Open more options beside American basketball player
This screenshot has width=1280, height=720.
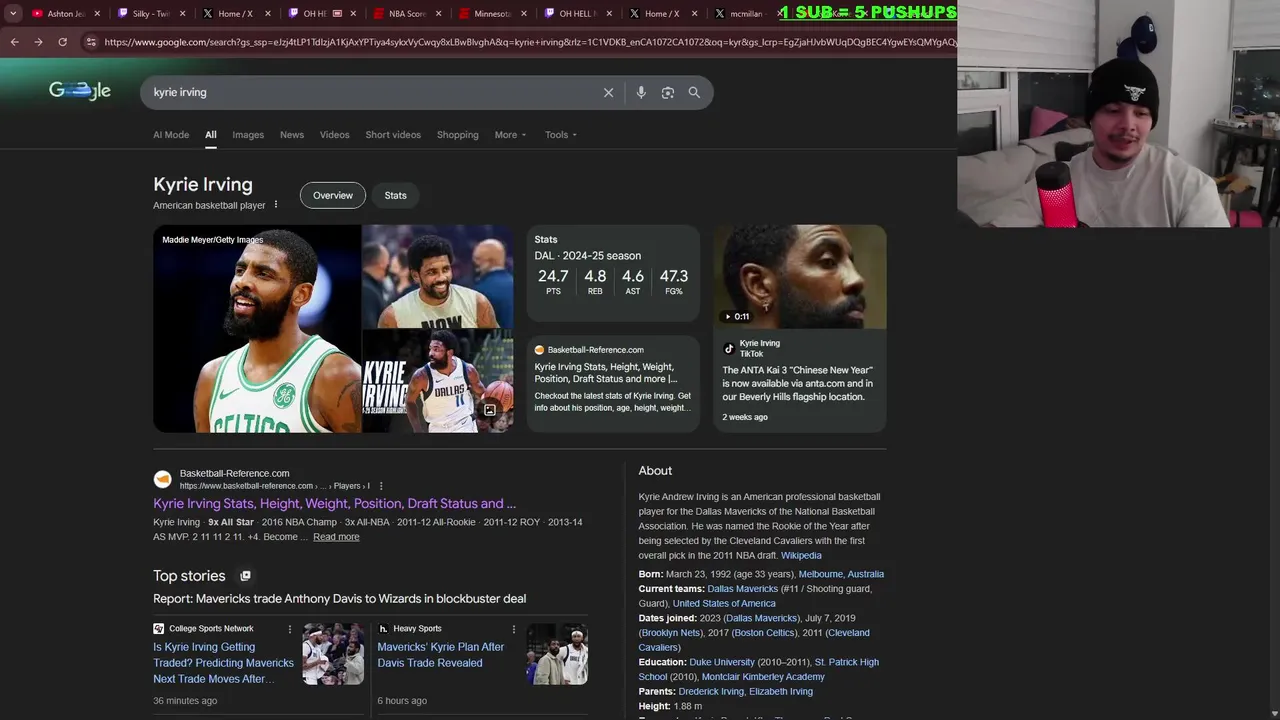276,205
